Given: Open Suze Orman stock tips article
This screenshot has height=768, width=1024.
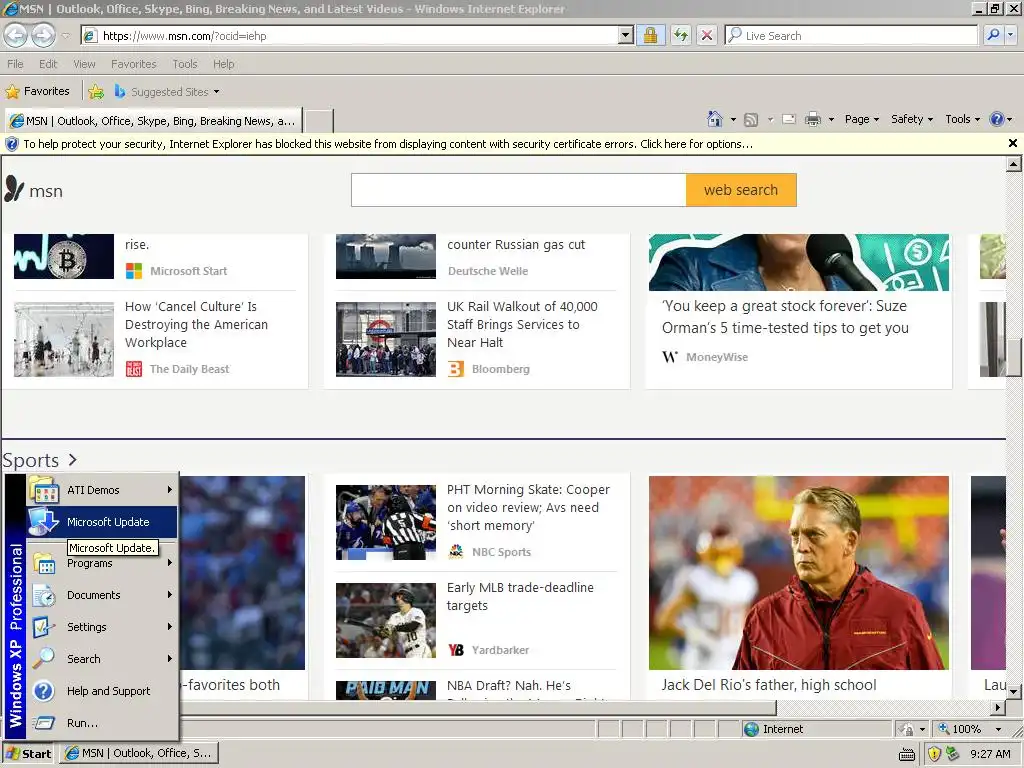Looking at the screenshot, I should [x=785, y=317].
